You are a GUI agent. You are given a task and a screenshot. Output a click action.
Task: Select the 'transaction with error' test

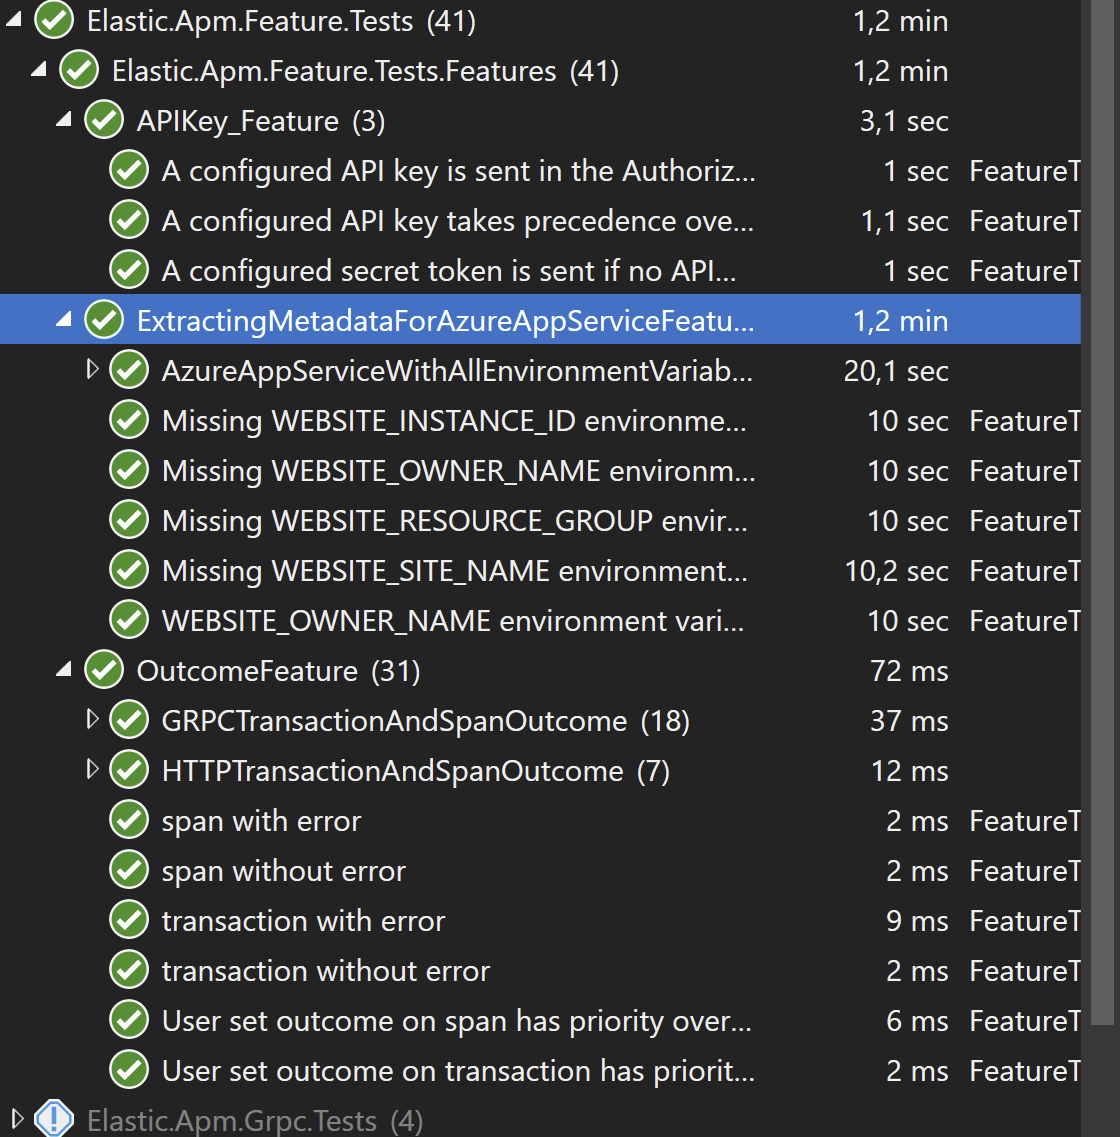coord(303,922)
